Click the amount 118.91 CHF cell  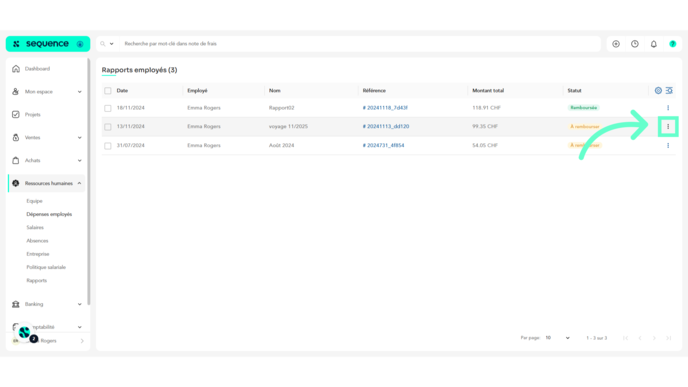click(486, 108)
